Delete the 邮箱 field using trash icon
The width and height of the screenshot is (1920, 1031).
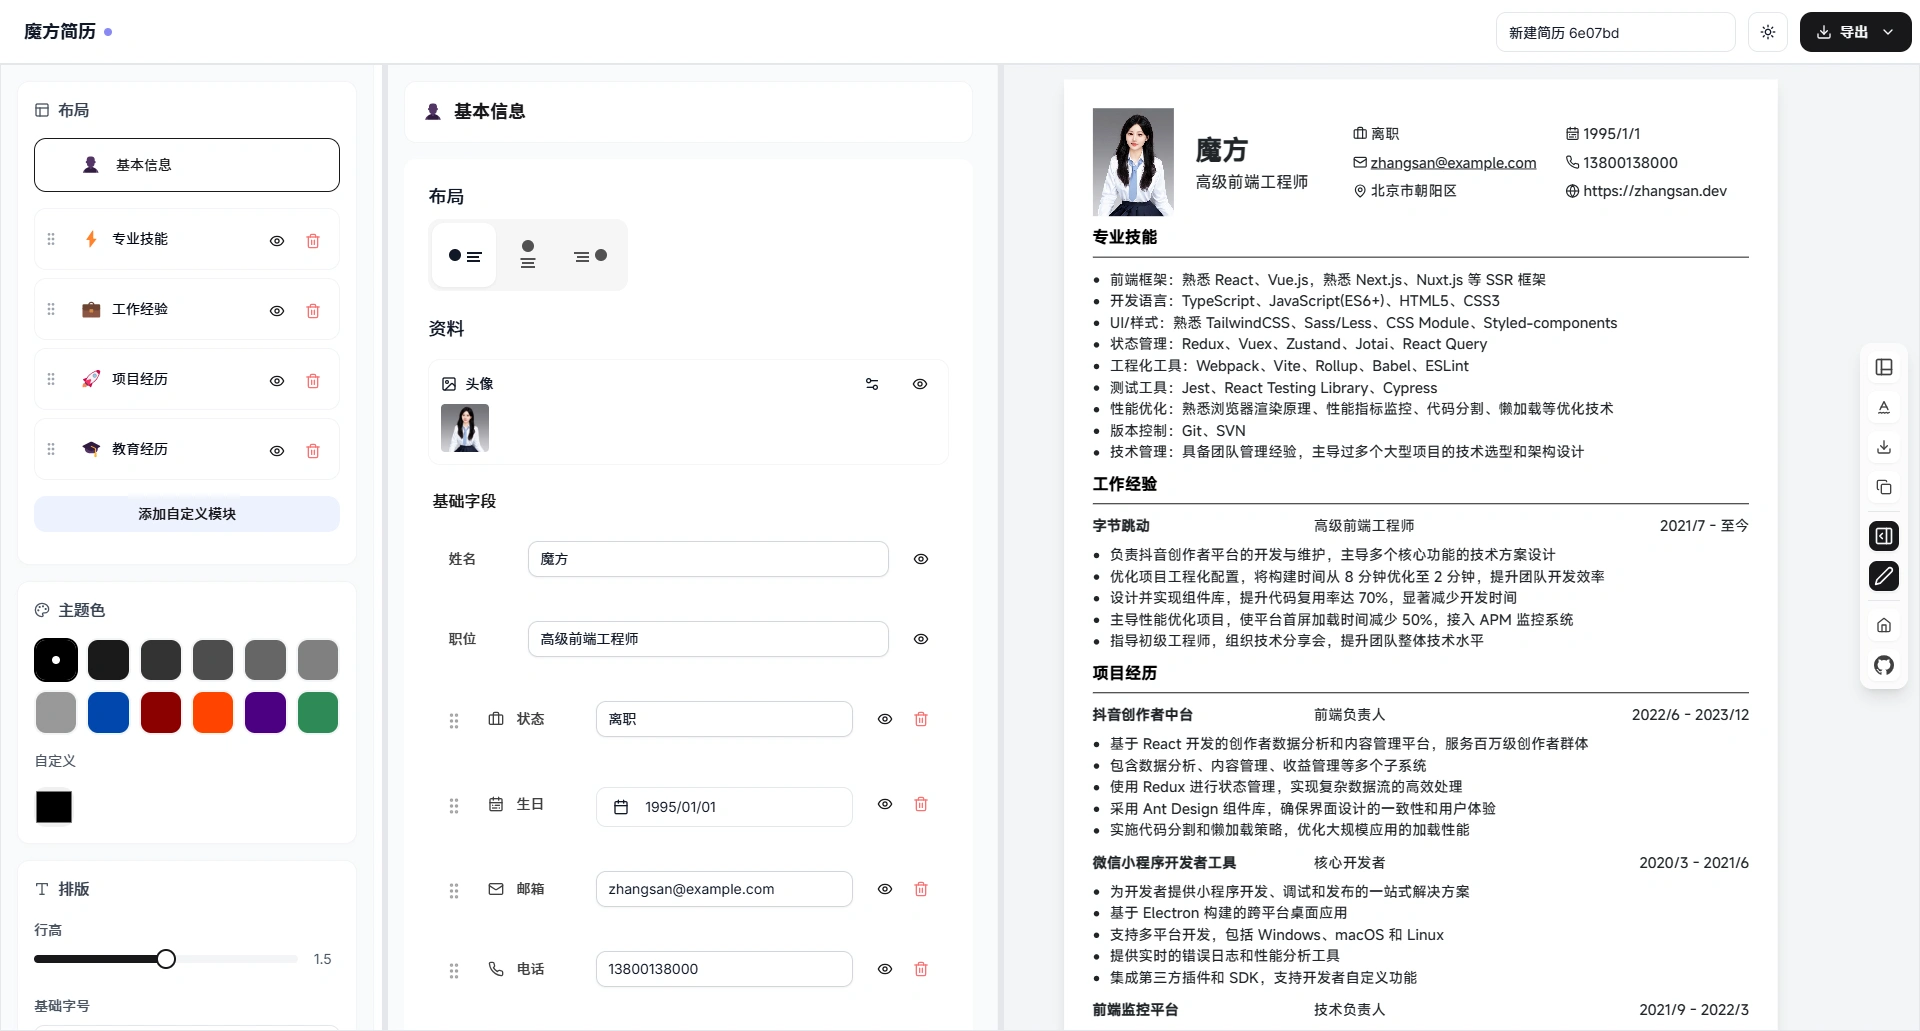(921, 889)
